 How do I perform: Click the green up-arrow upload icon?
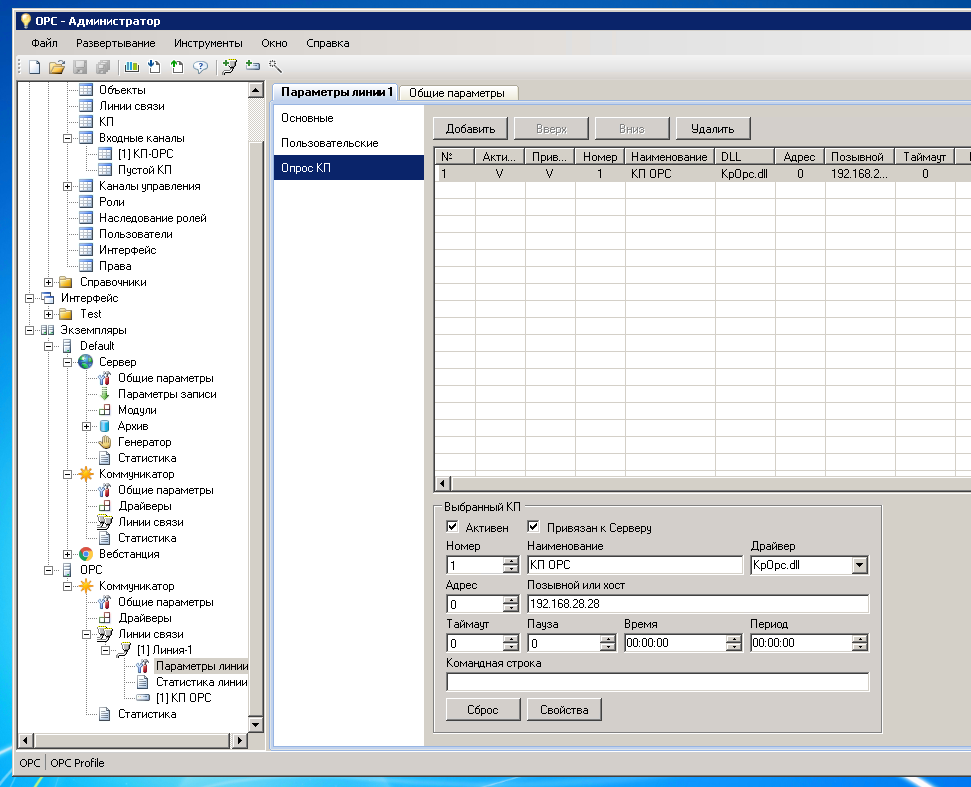coord(177,67)
